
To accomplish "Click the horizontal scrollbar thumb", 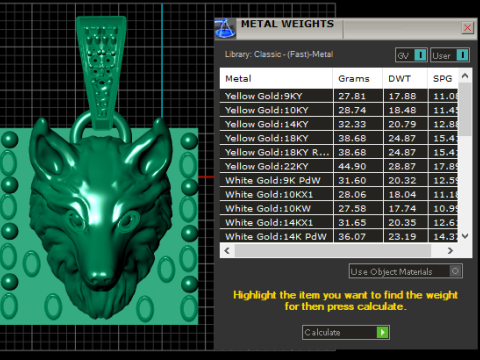I will (x=333, y=250).
